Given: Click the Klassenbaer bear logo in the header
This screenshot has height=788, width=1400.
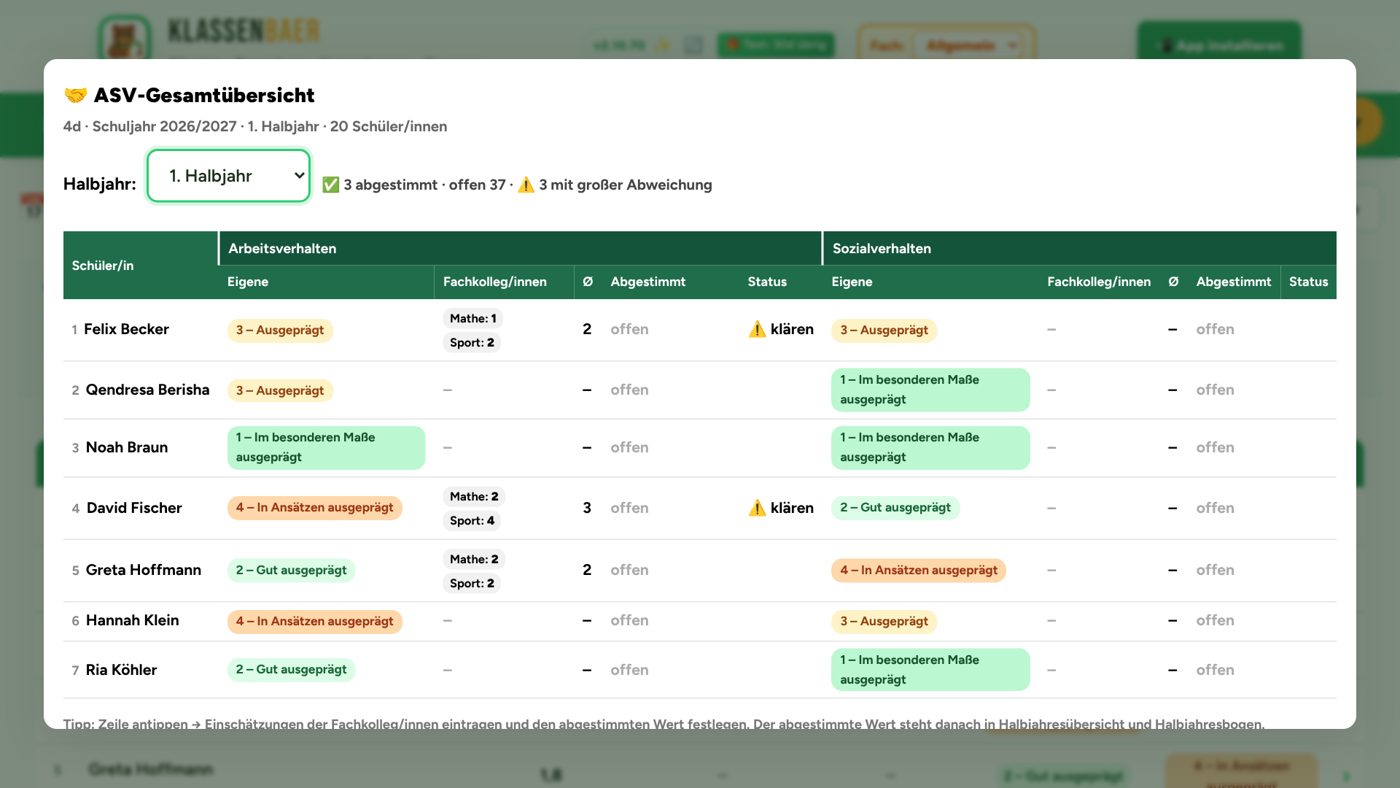Looking at the screenshot, I should tap(125, 42).
